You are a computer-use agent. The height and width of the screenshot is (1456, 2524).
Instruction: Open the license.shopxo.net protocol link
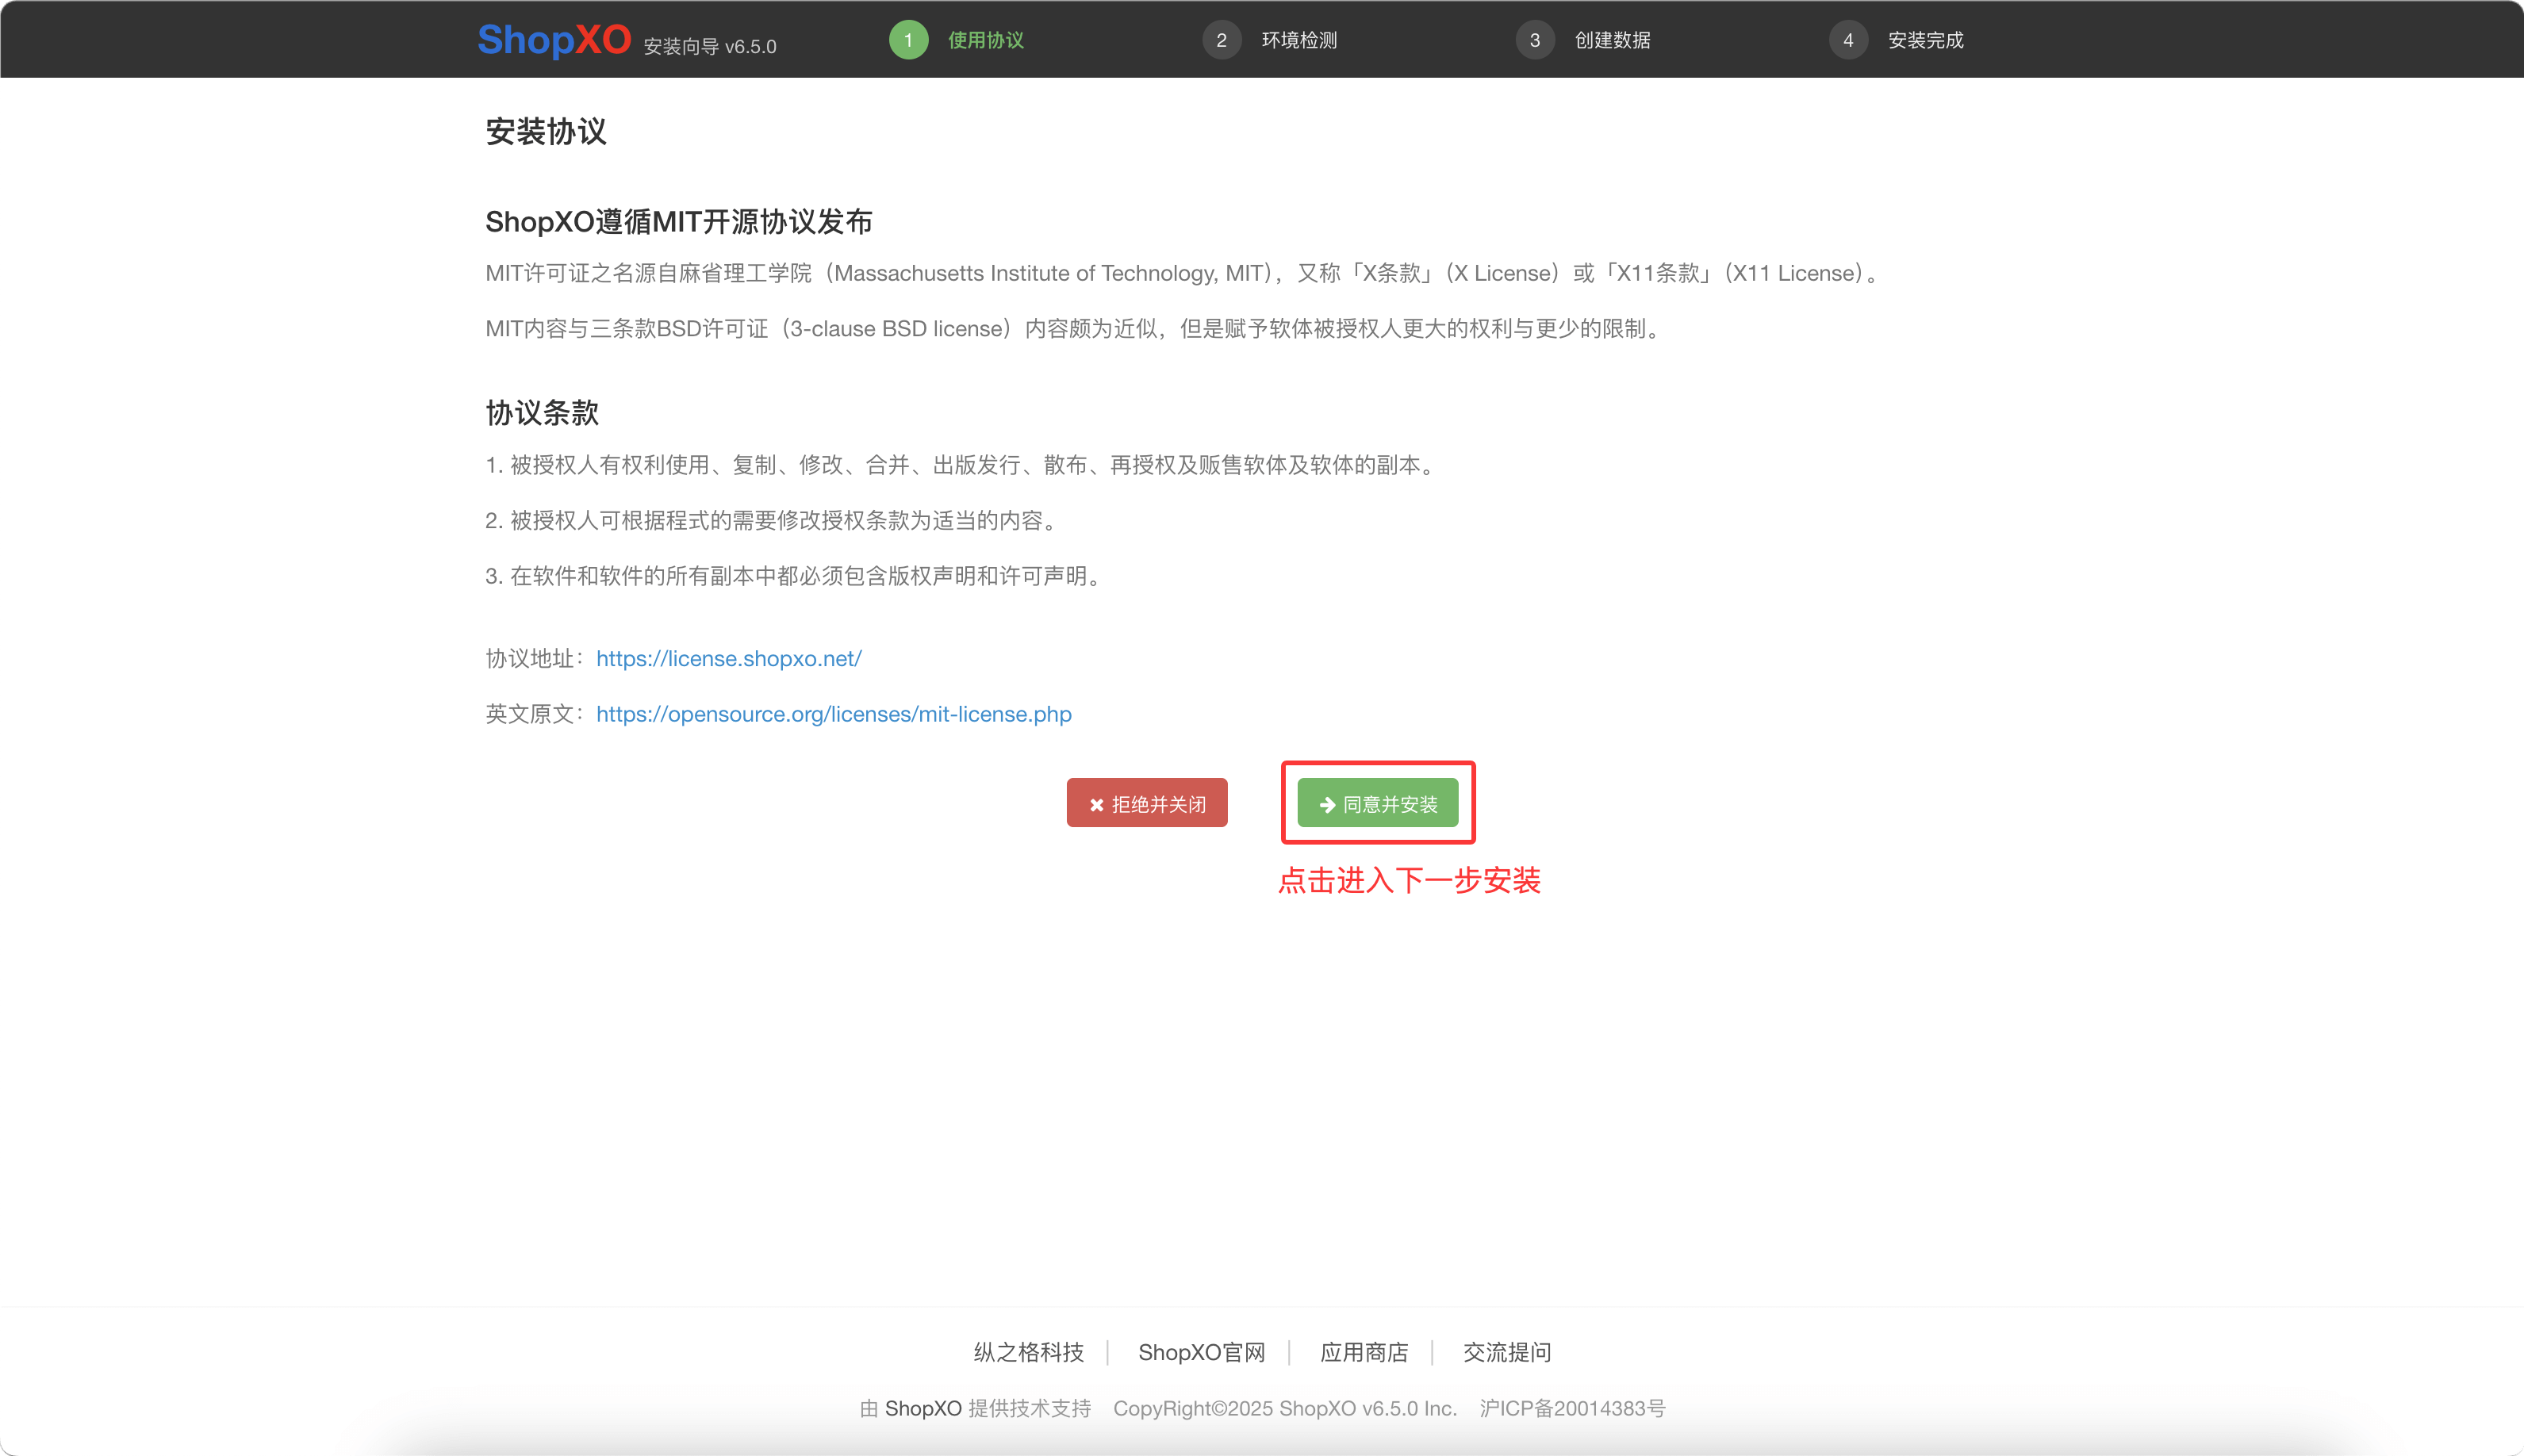(x=727, y=658)
